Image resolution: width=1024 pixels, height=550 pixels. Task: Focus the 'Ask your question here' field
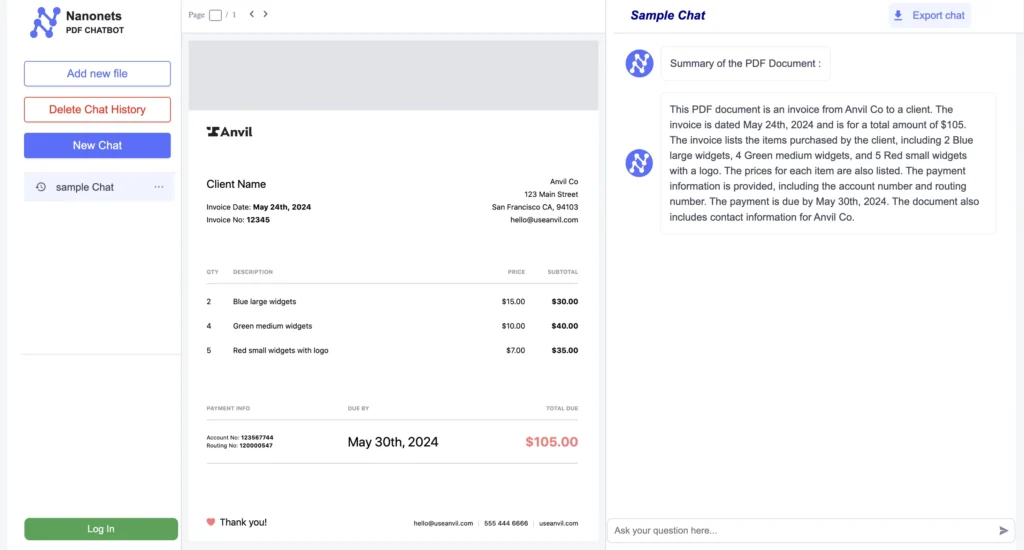point(800,530)
